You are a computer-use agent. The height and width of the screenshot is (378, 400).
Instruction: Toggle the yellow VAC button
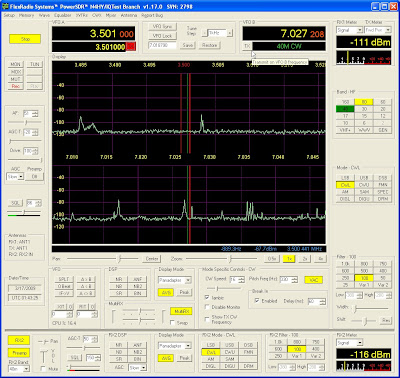313,280
